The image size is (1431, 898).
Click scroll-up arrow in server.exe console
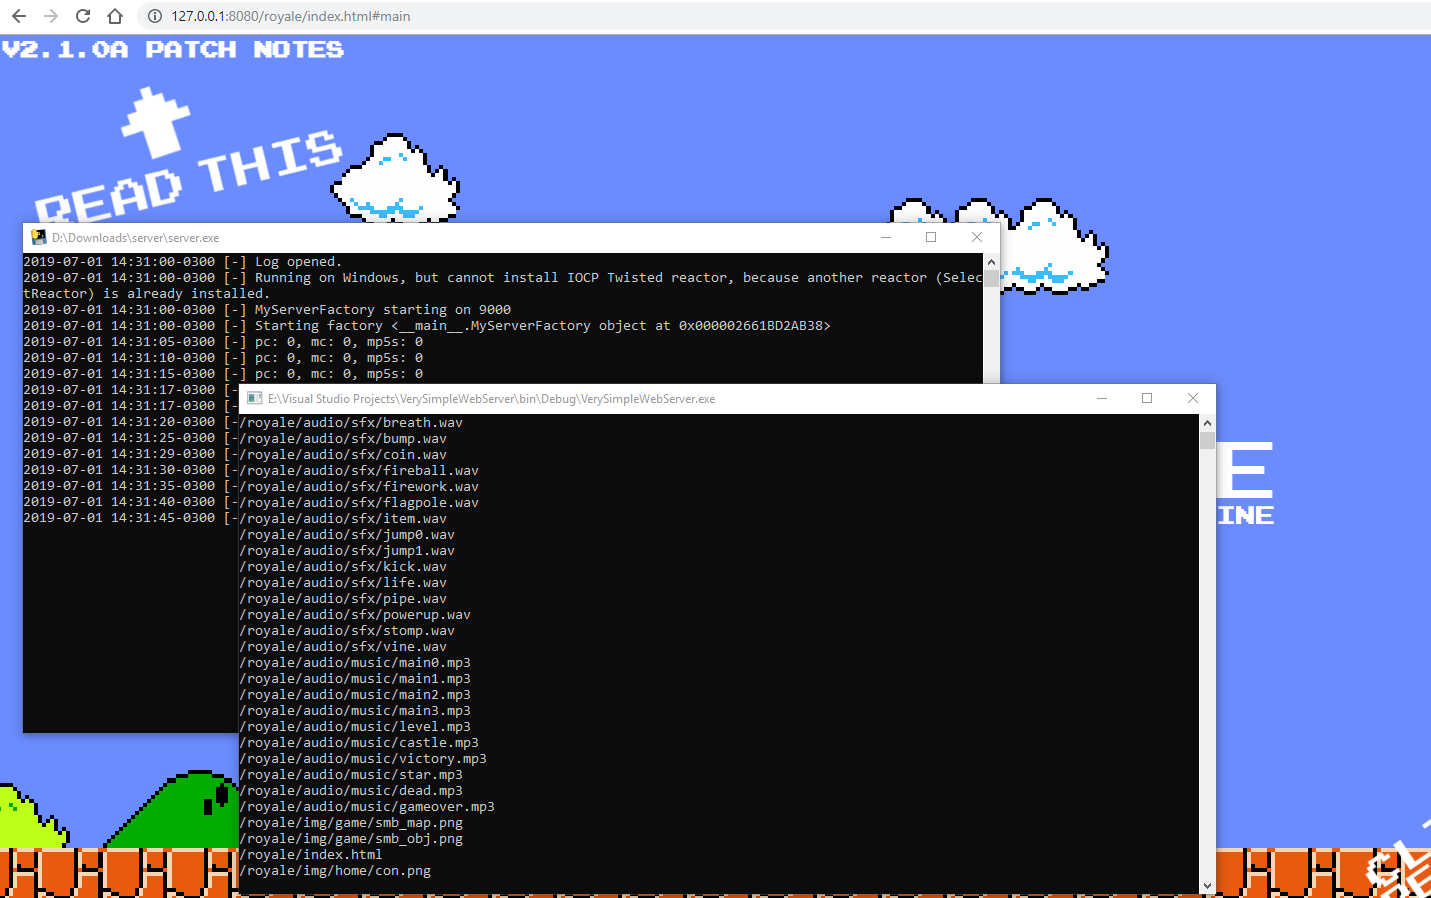991,261
